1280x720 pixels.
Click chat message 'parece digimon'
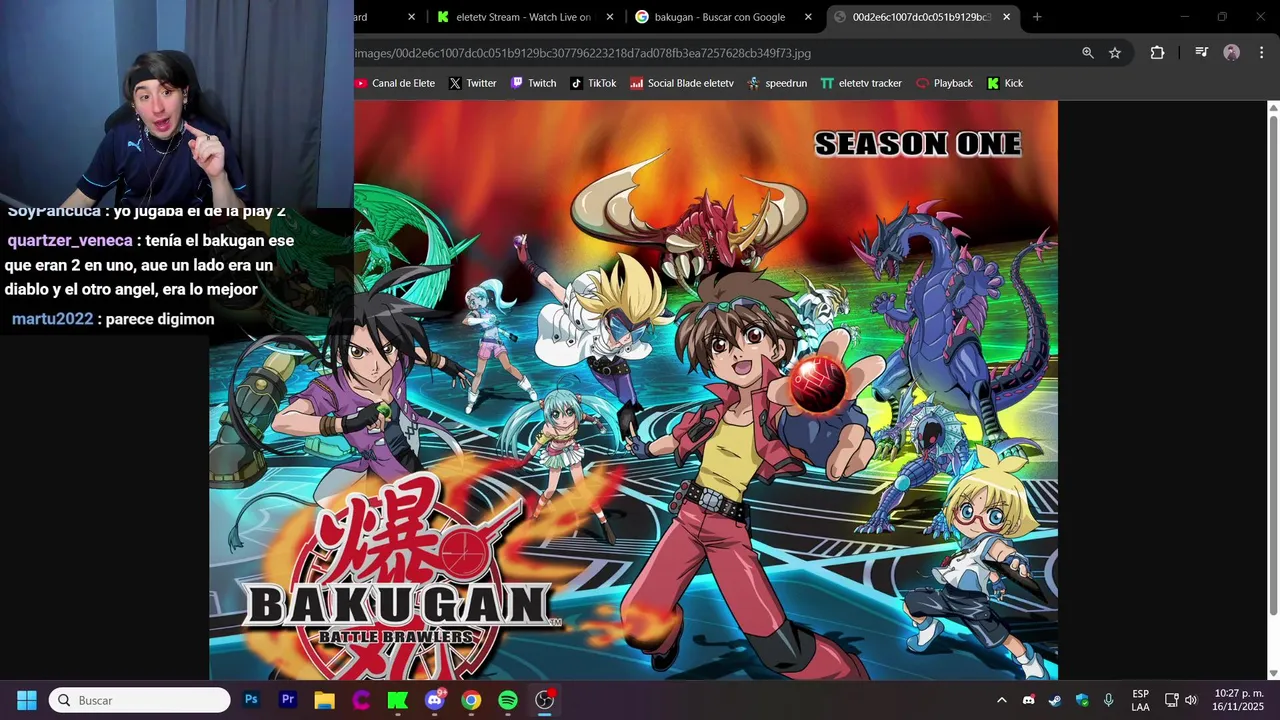[159, 319]
